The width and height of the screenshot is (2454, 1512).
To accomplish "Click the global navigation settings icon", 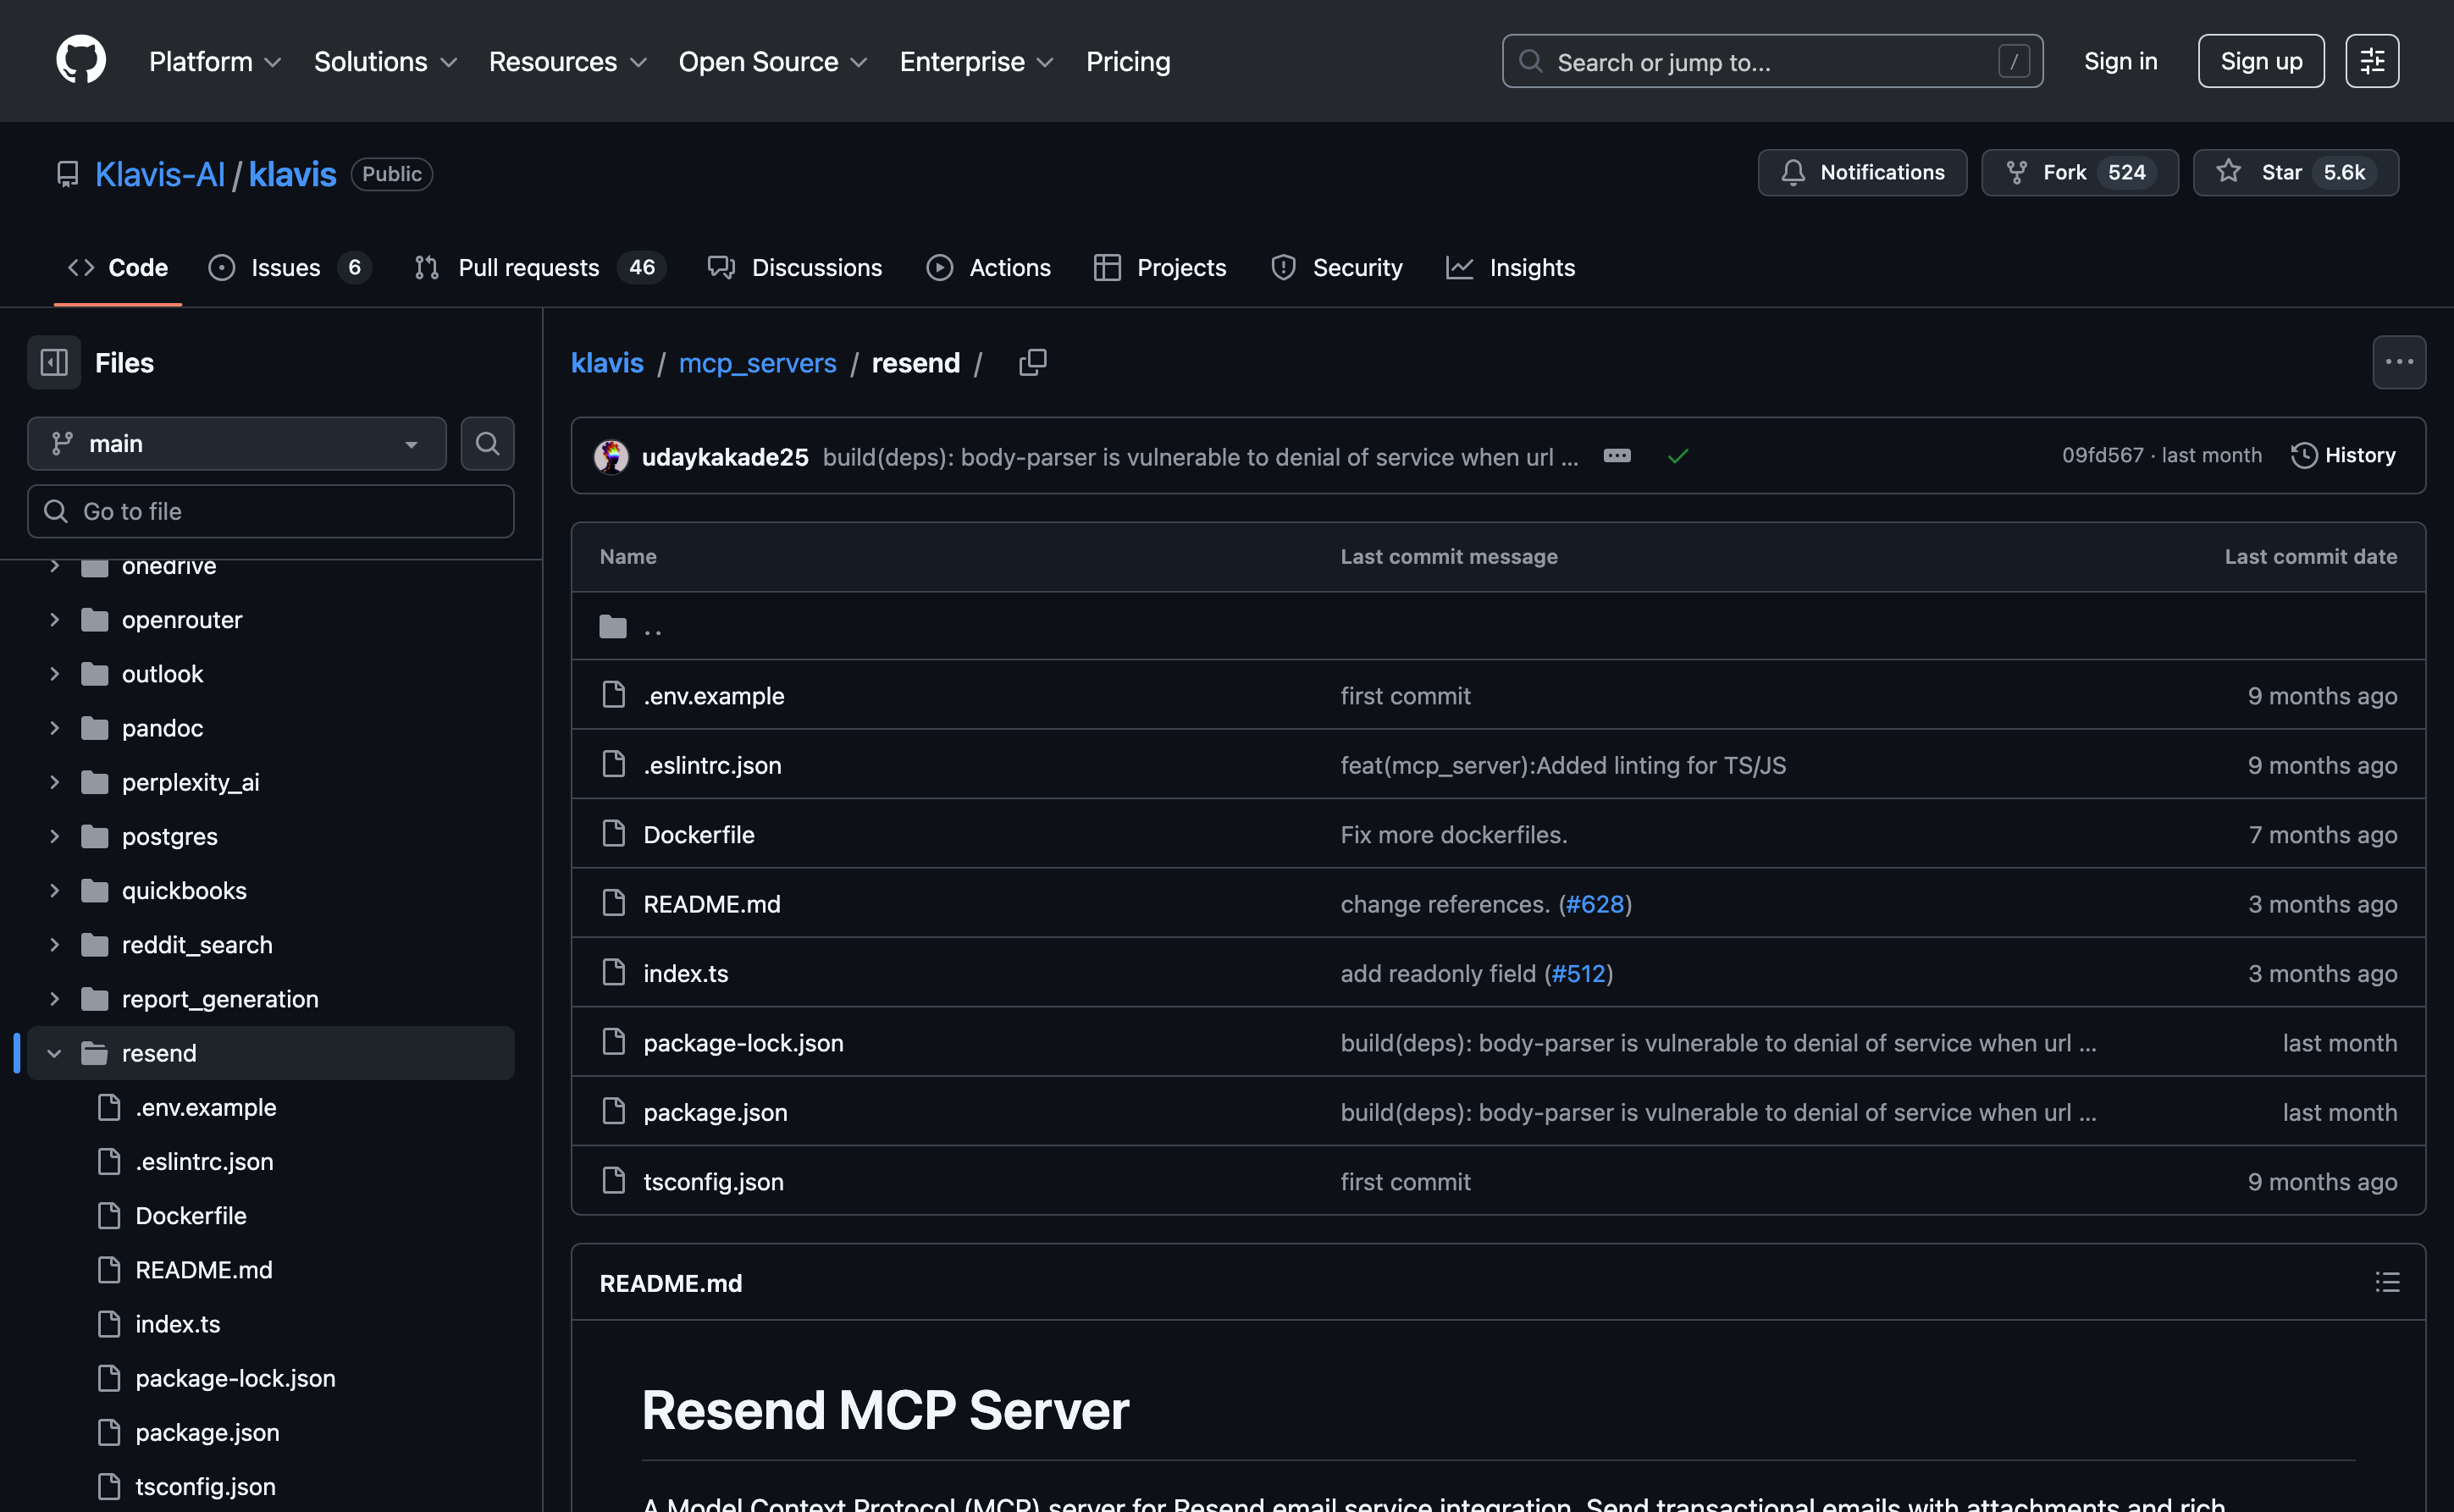I will click(2371, 61).
